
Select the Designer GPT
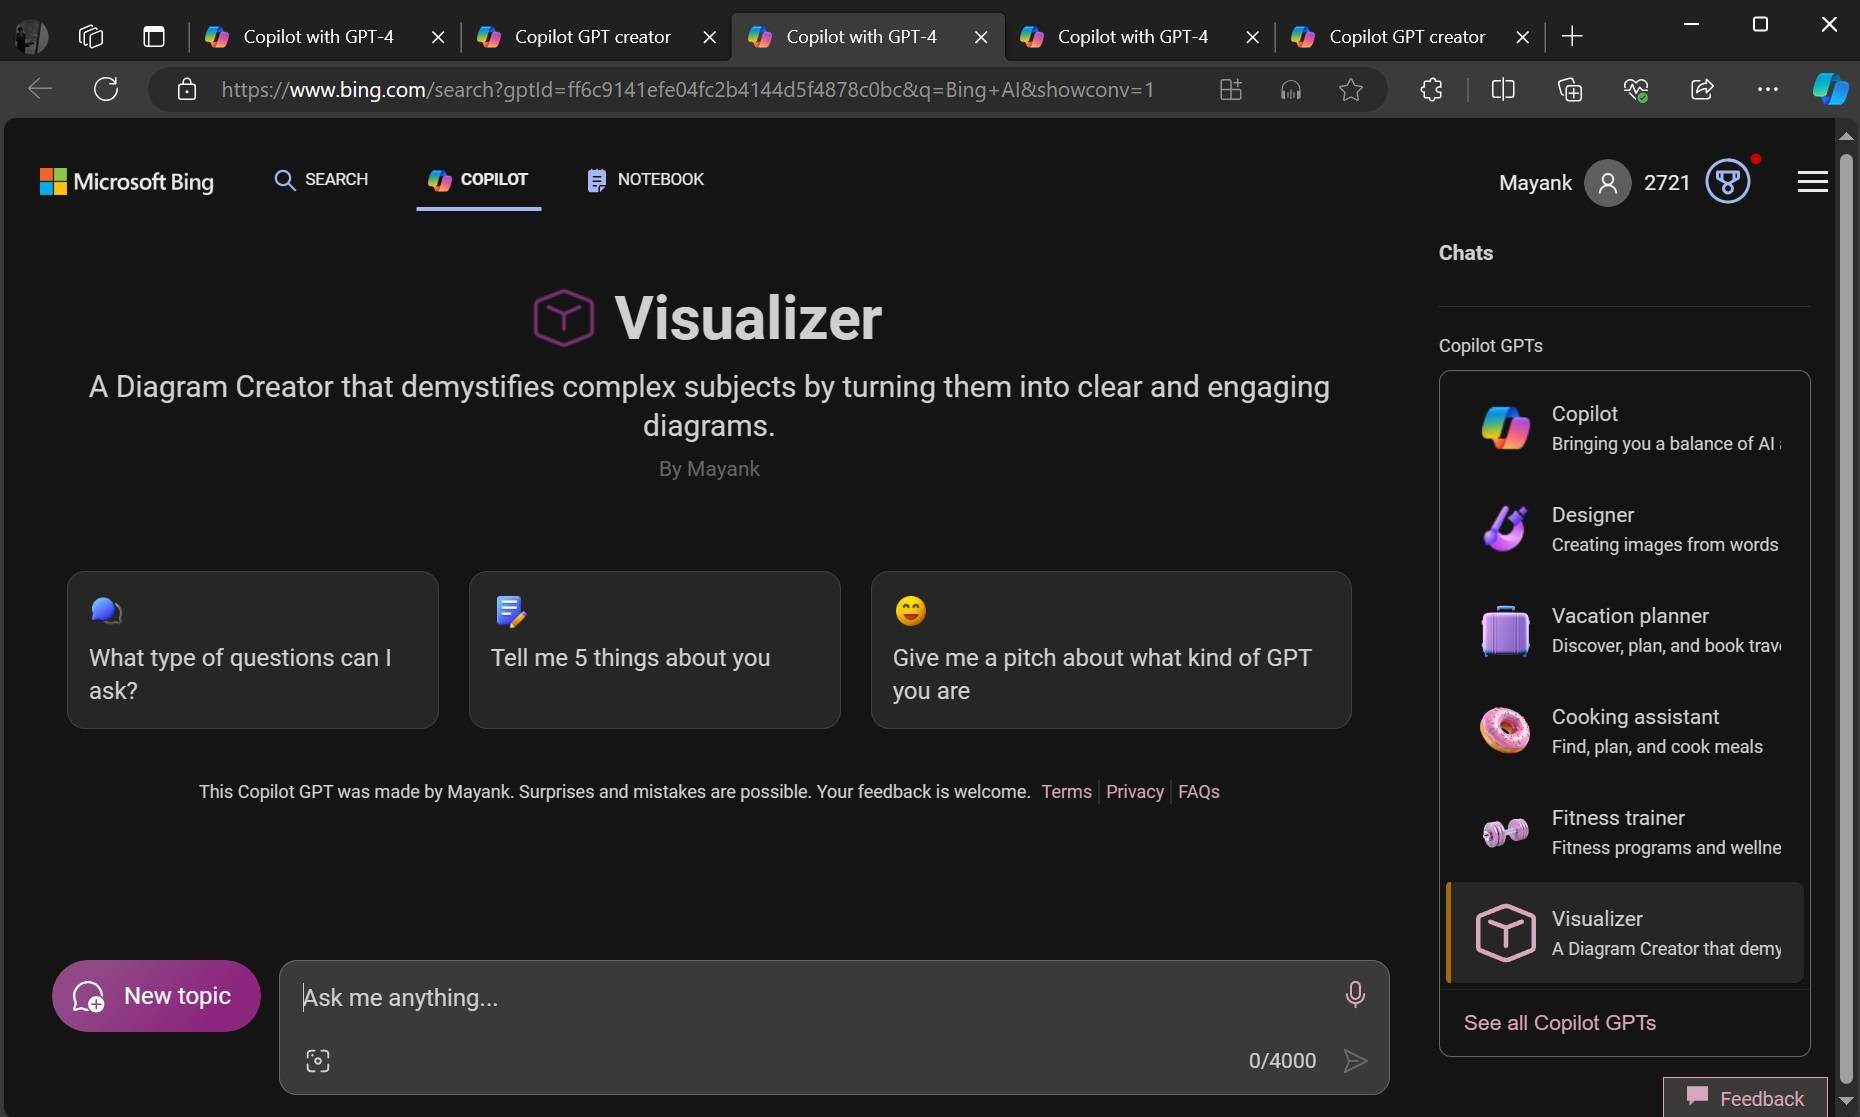pos(1625,529)
